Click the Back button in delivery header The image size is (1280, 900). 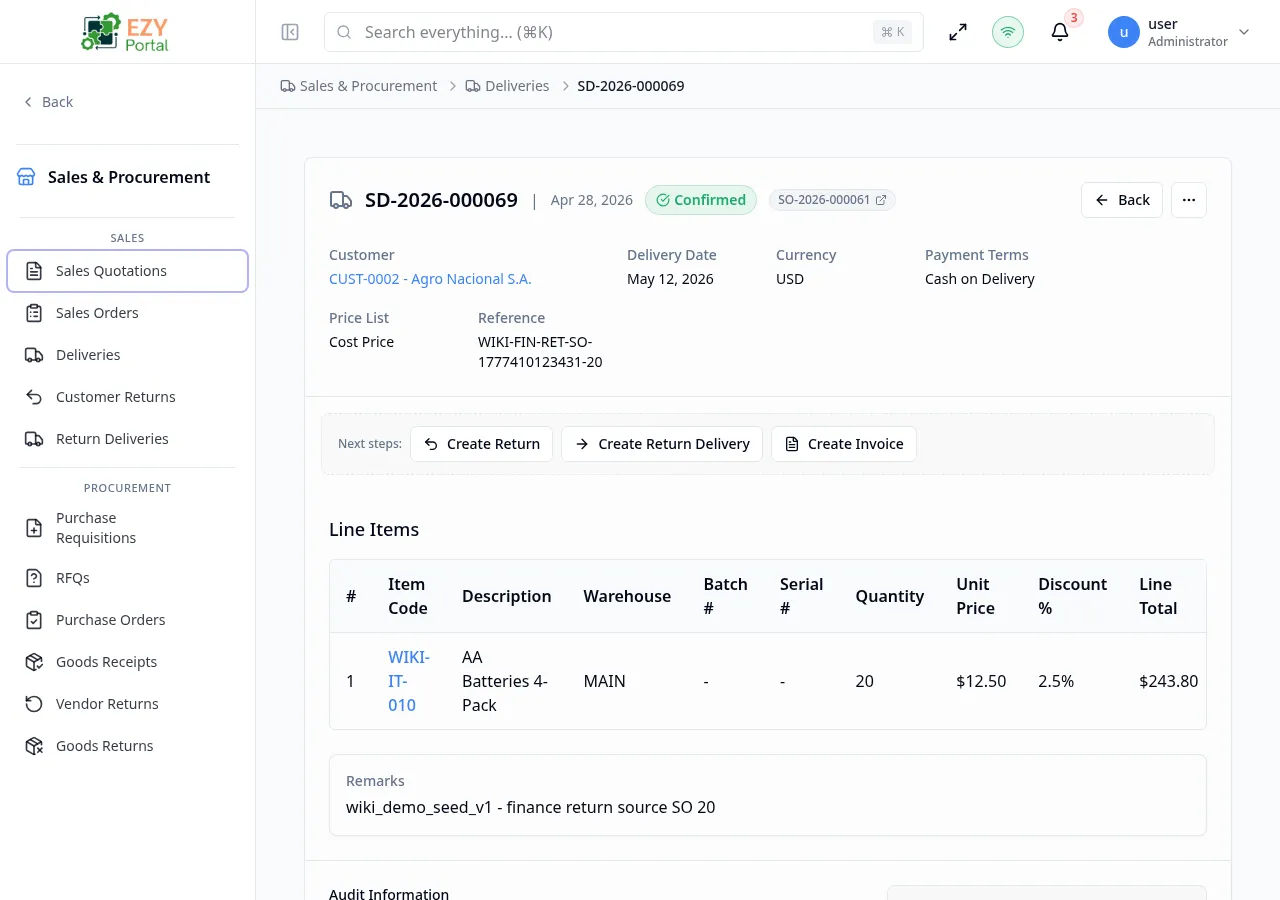(1122, 200)
